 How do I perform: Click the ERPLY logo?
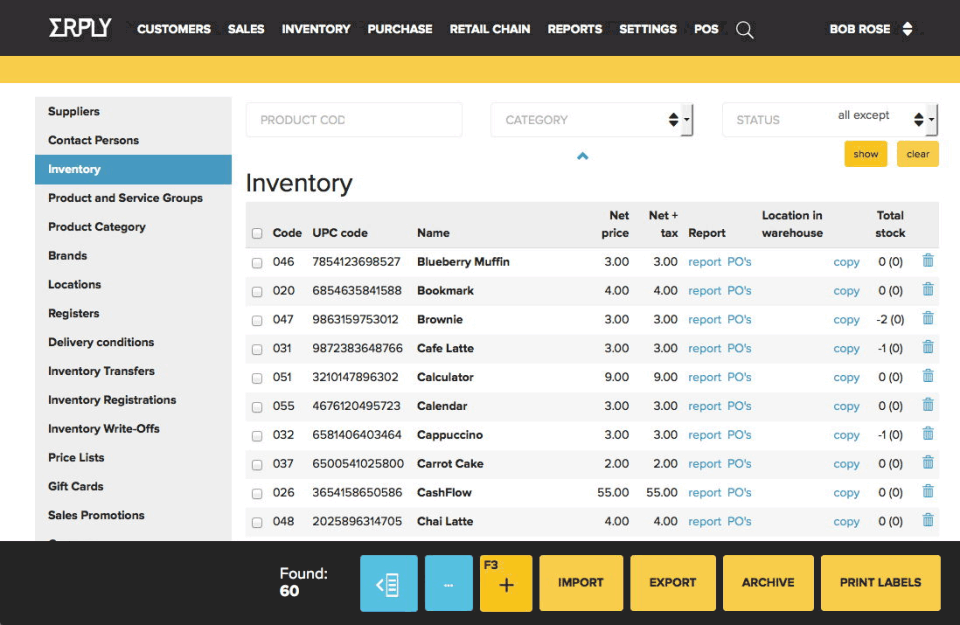coord(78,27)
